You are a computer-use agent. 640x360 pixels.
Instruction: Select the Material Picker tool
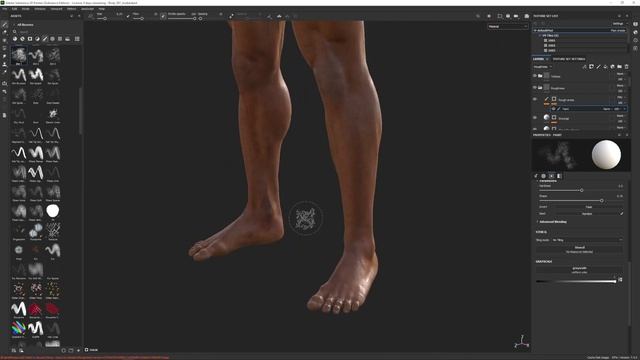click(4, 72)
